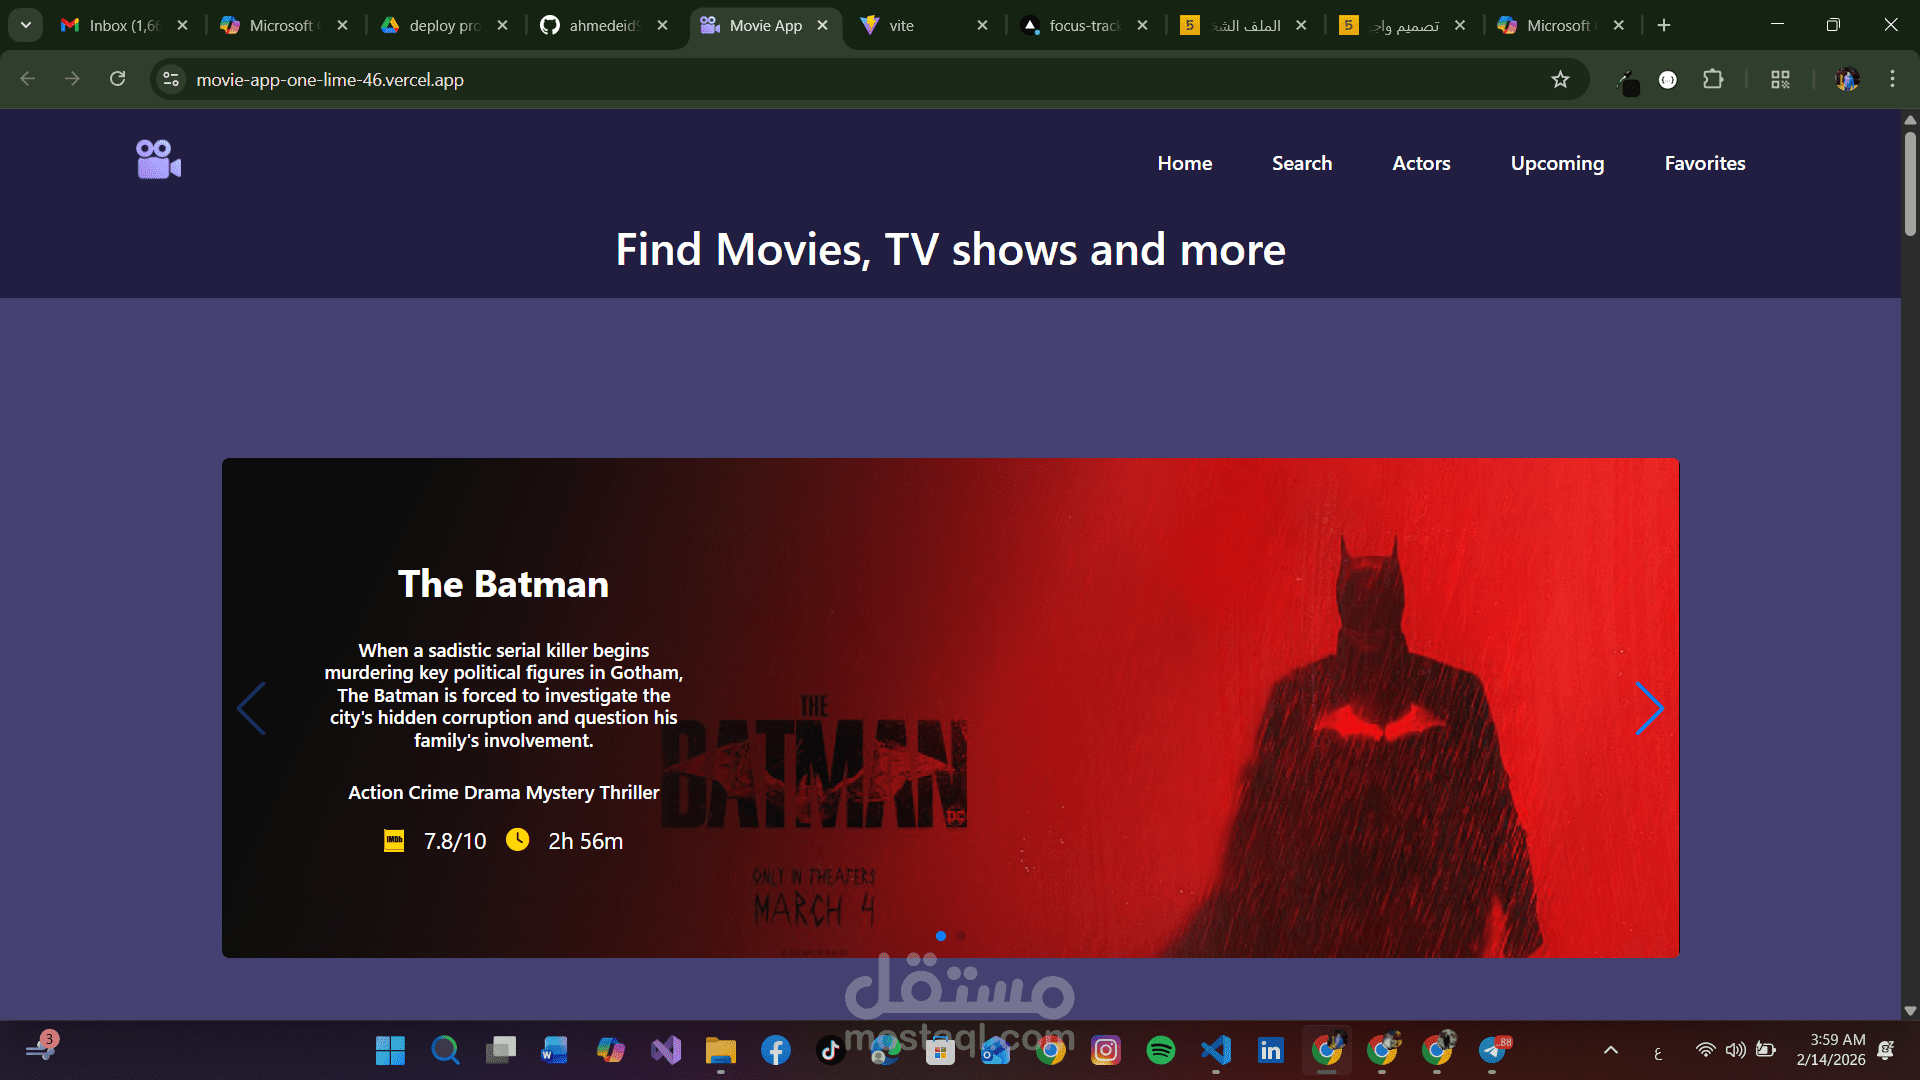Open Windows taskbar search

tap(445, 1050)
